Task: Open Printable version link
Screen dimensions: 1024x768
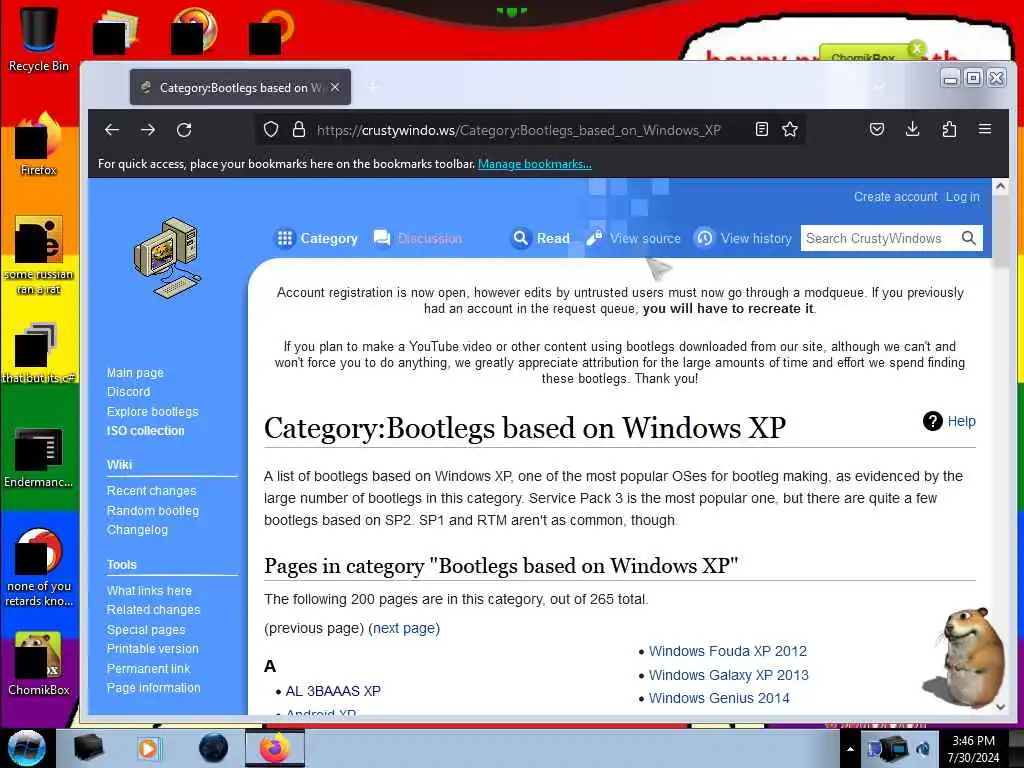Action: pyautogui.click(x=153, y=648)
